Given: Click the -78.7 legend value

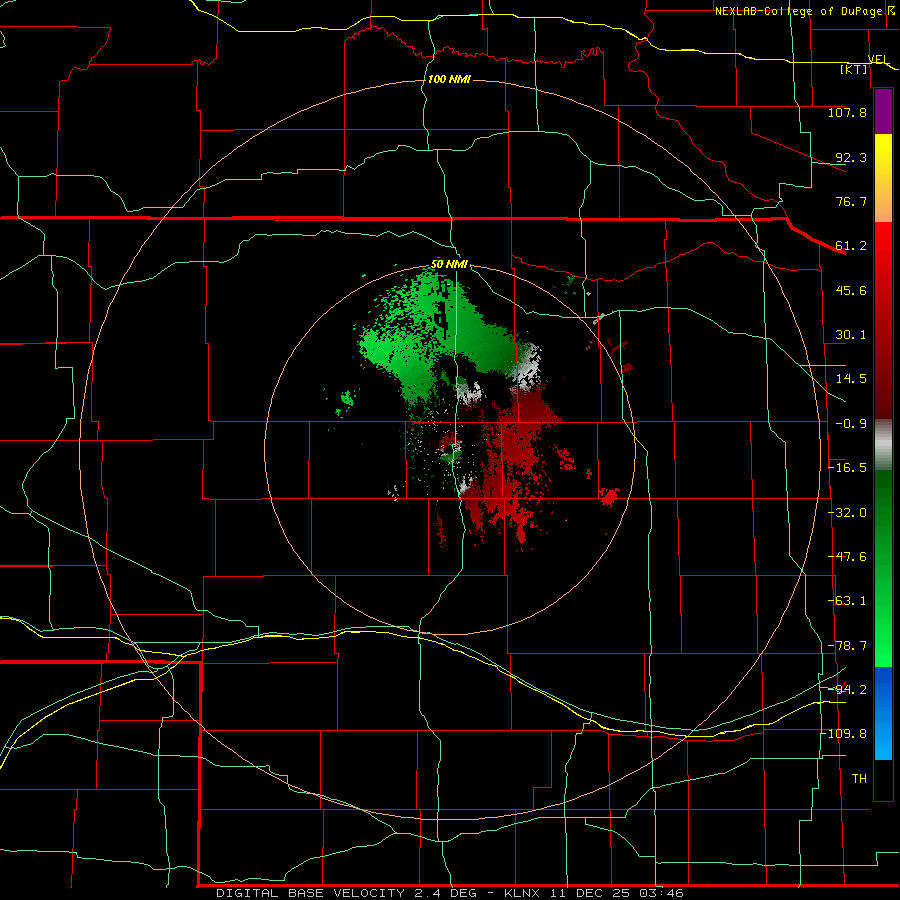Looking at the screenshot, I should click(x=847, y=646).
